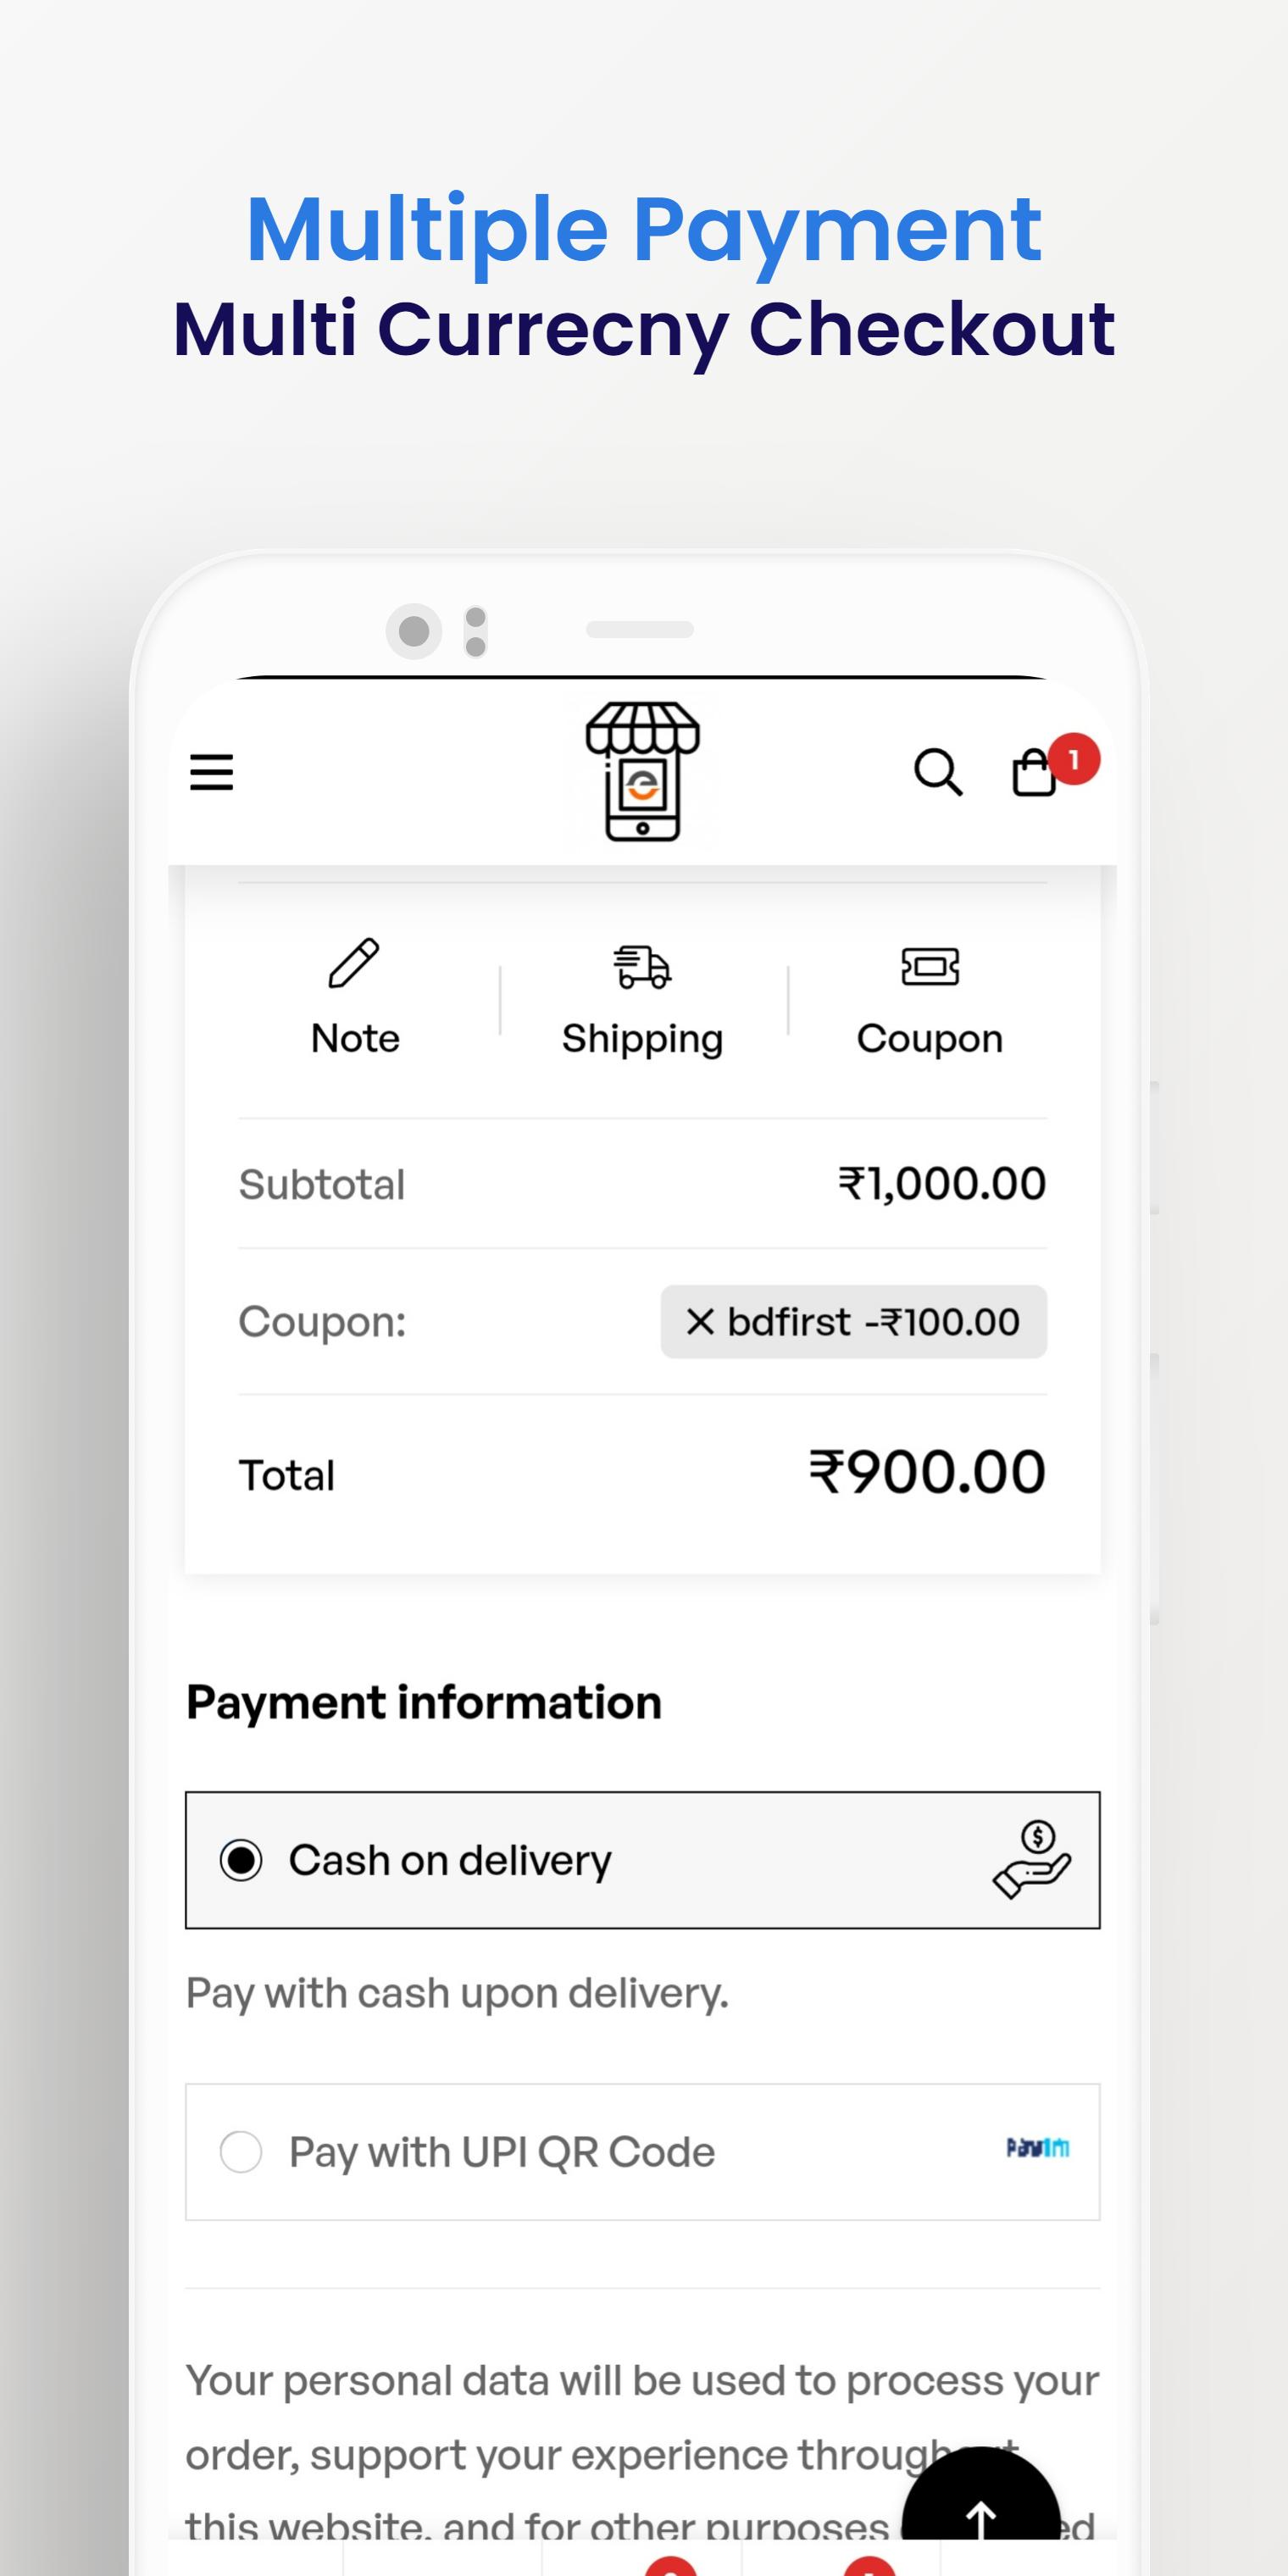Tap the search magnifier icon

coord(938,773)
